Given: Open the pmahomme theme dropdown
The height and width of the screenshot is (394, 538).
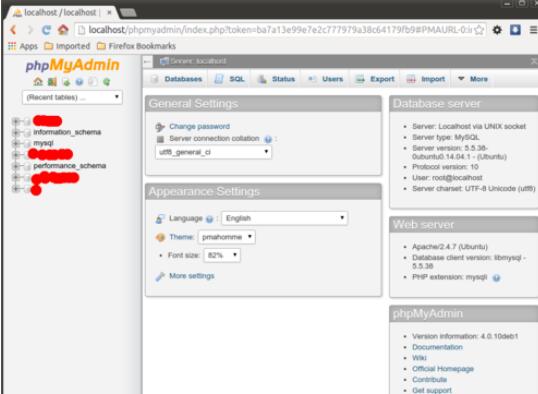Looking at the screenshot, I should pos(227,237).
